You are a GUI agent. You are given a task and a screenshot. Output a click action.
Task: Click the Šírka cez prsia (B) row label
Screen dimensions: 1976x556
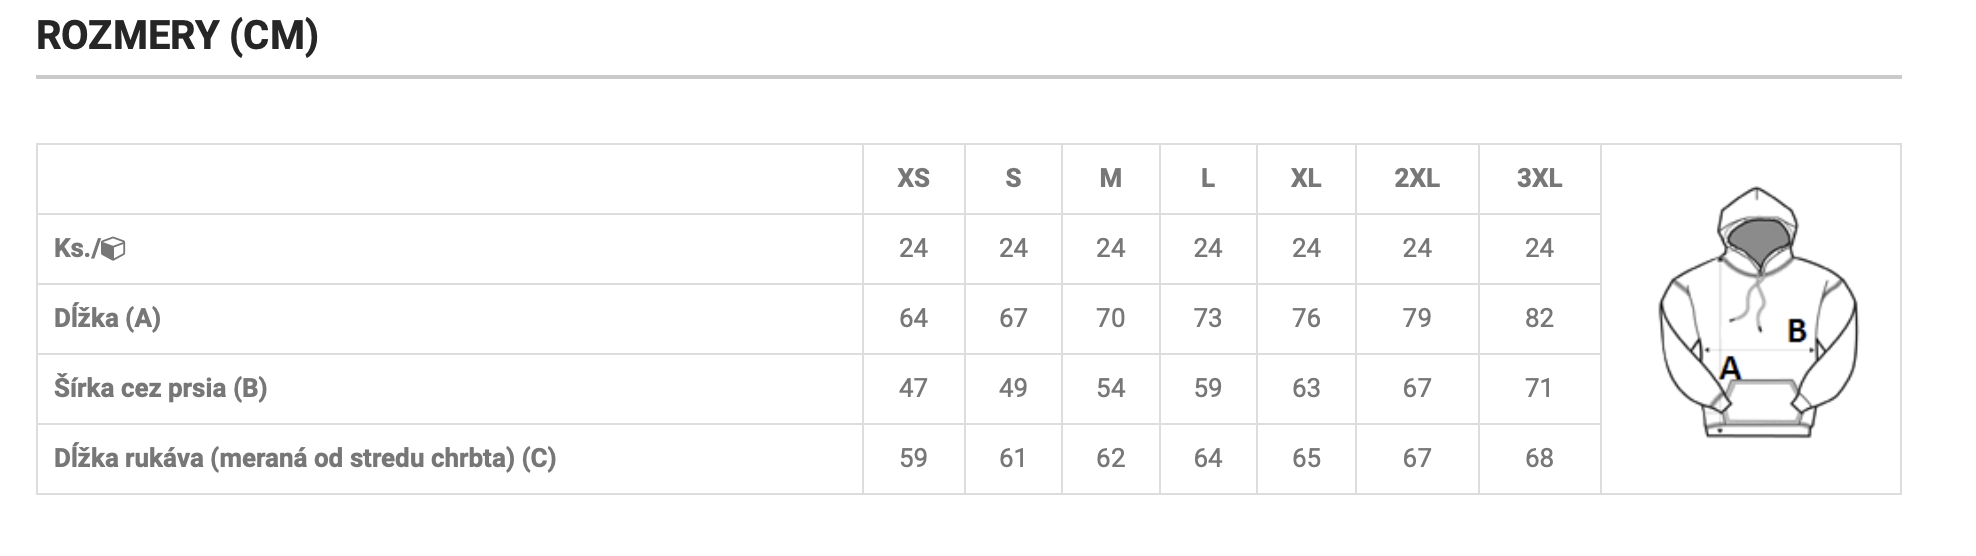coord(161,388)
